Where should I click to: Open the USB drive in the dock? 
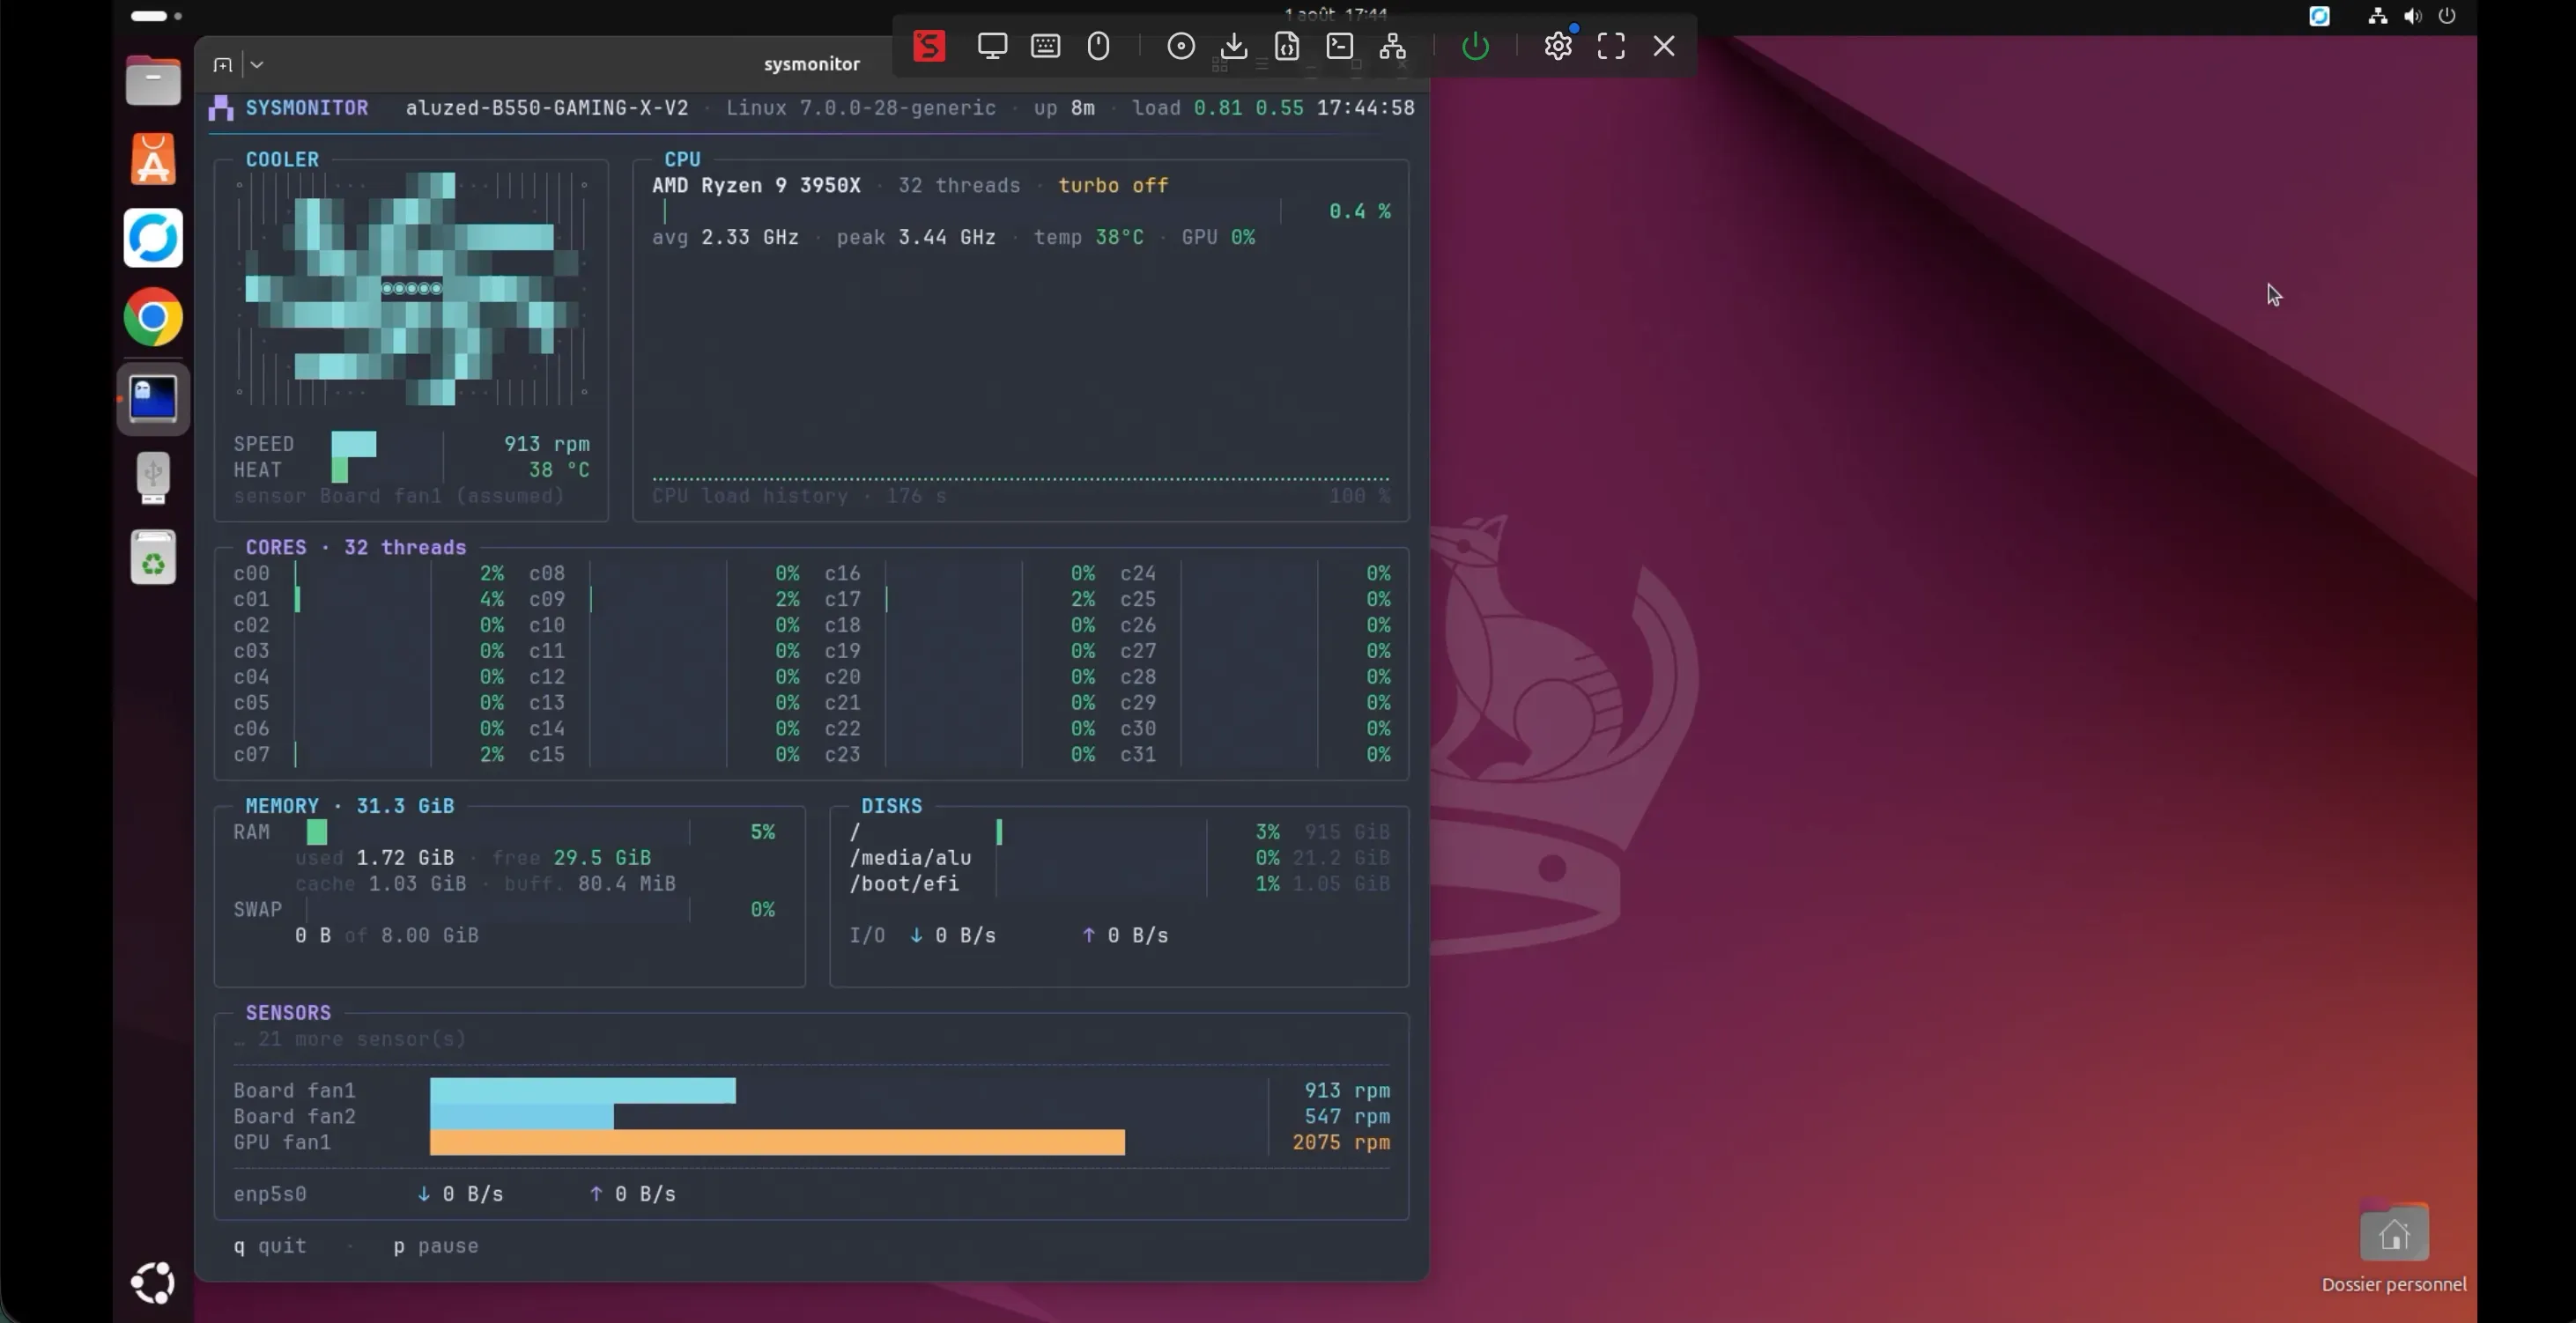(x=153, y=478)
